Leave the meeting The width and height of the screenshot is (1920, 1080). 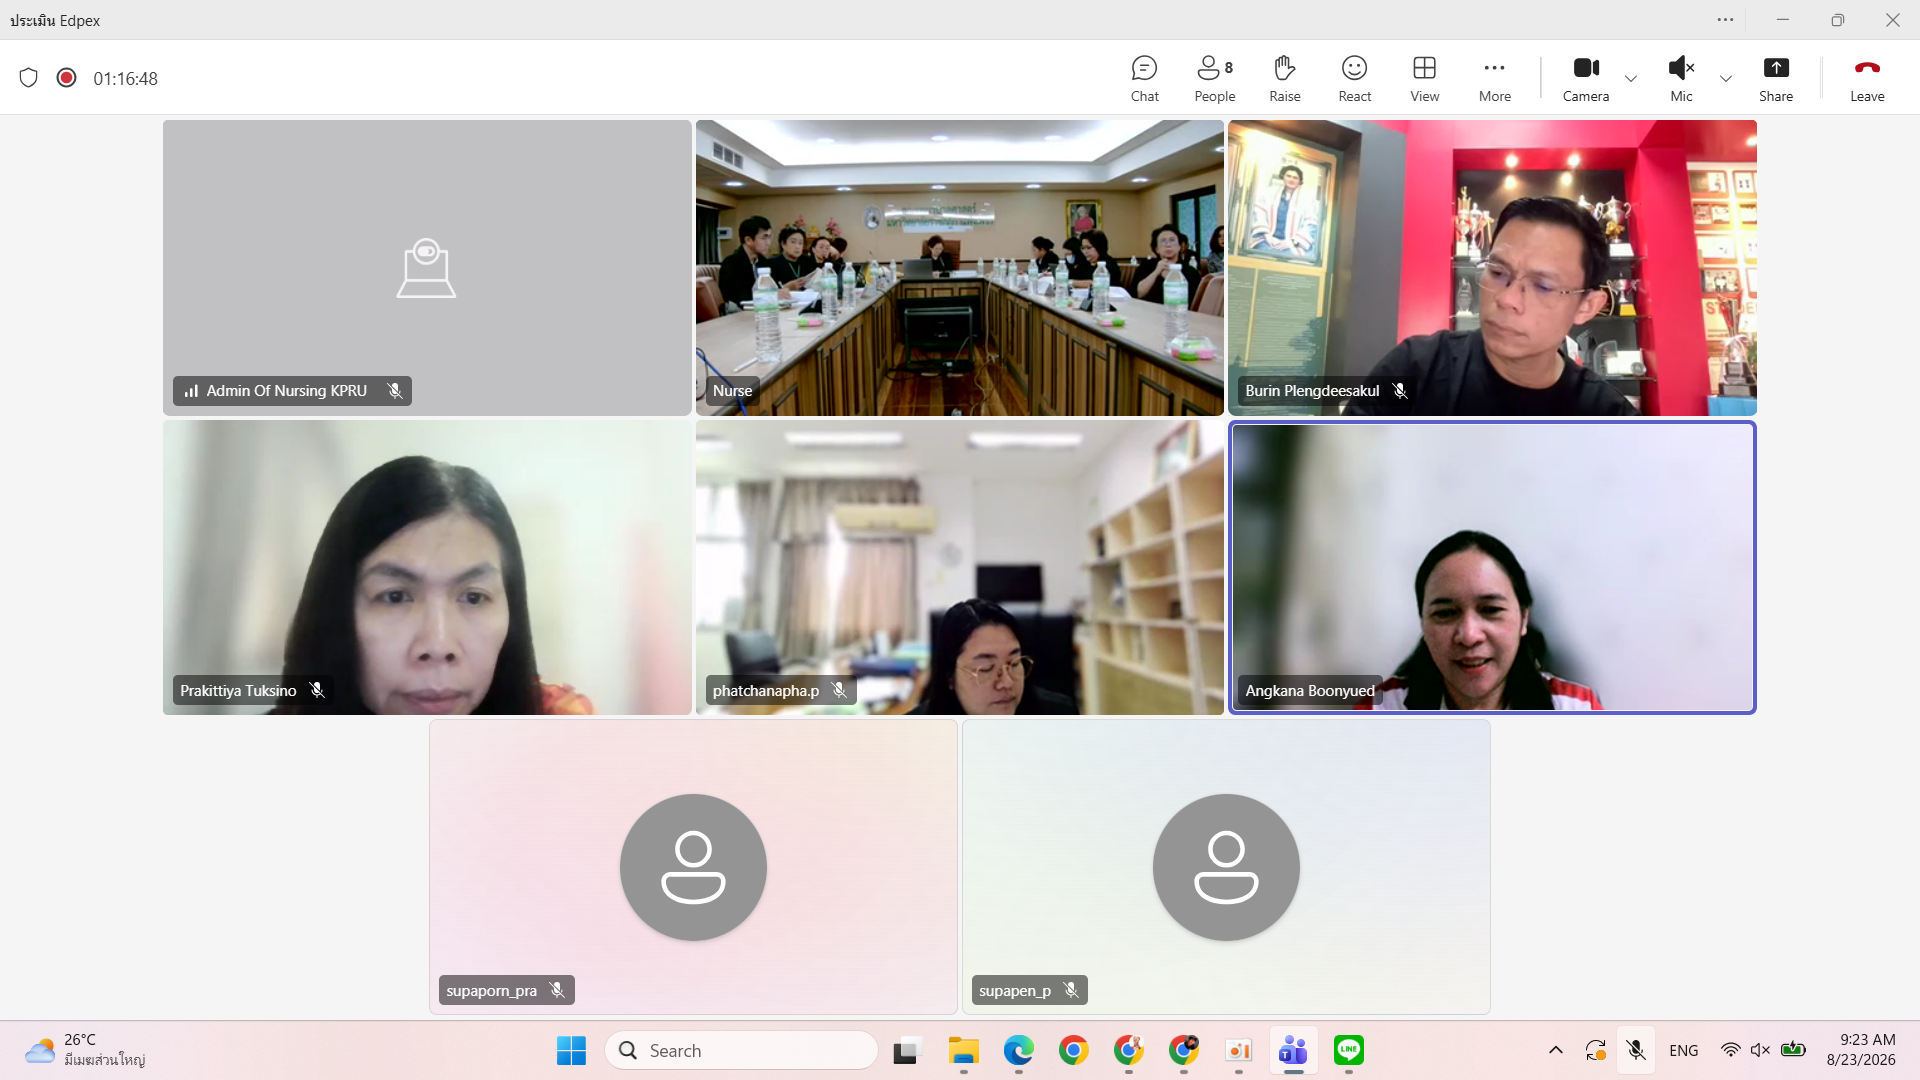(1866, 79)
